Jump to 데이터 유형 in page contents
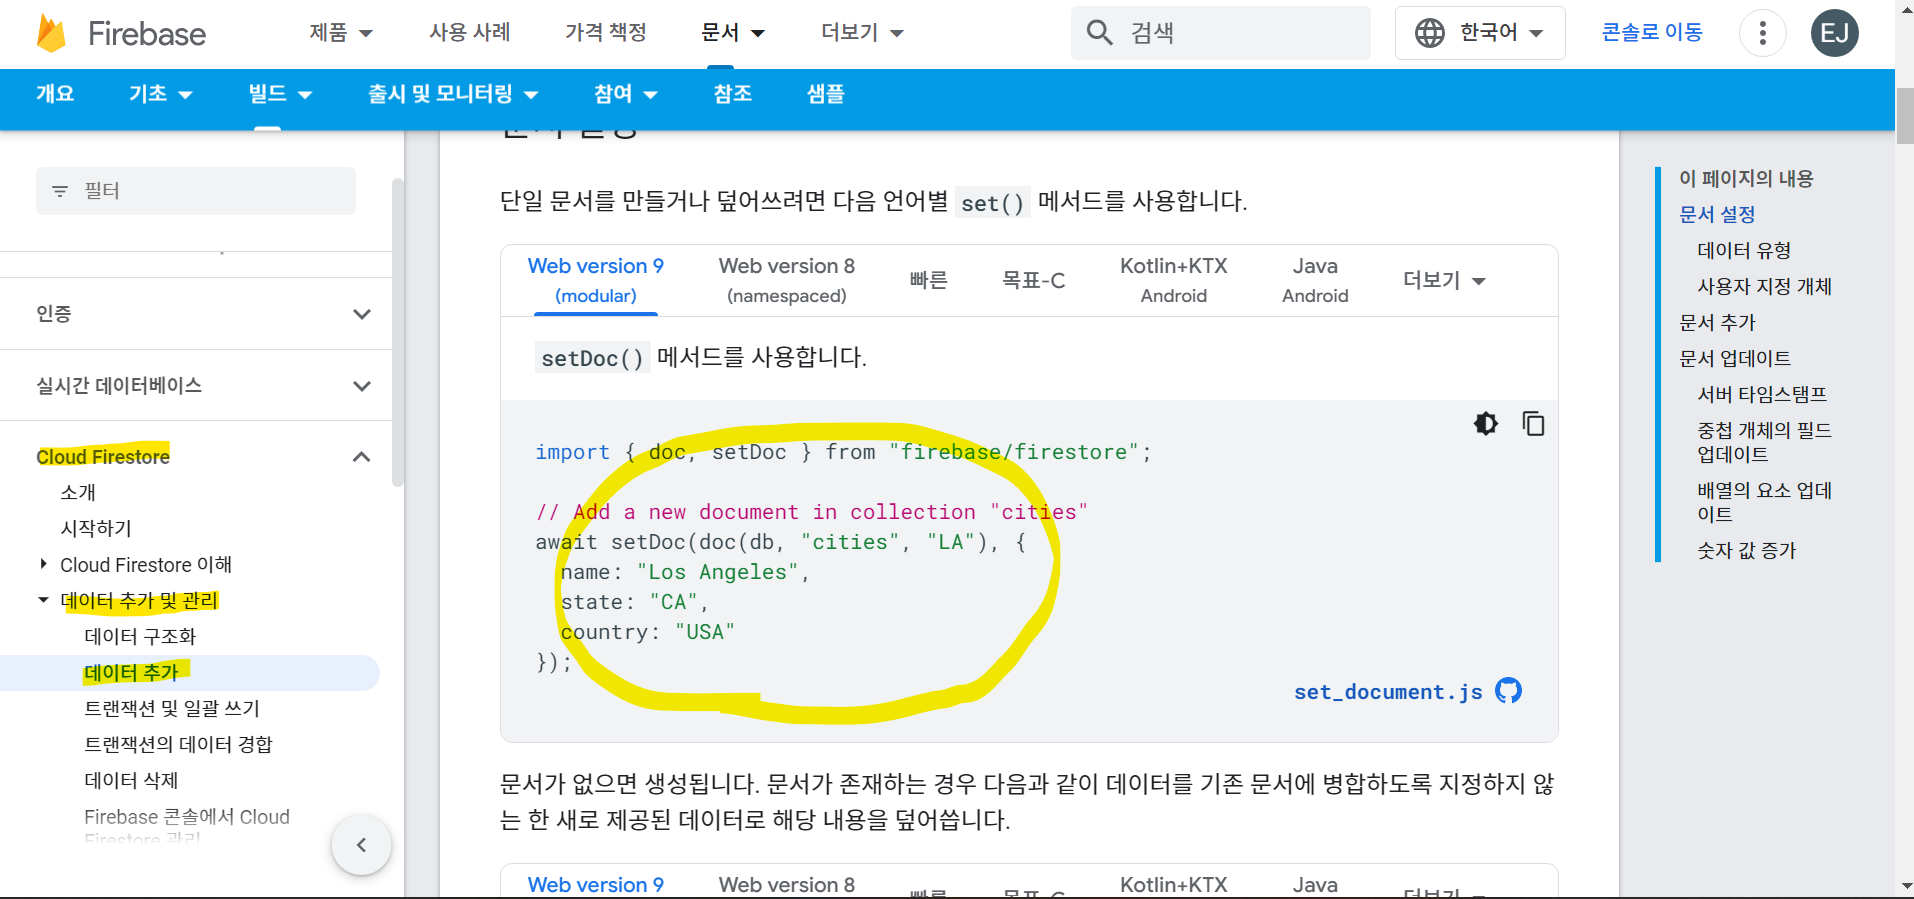1914x899 pixels. tap(1744, 251)
